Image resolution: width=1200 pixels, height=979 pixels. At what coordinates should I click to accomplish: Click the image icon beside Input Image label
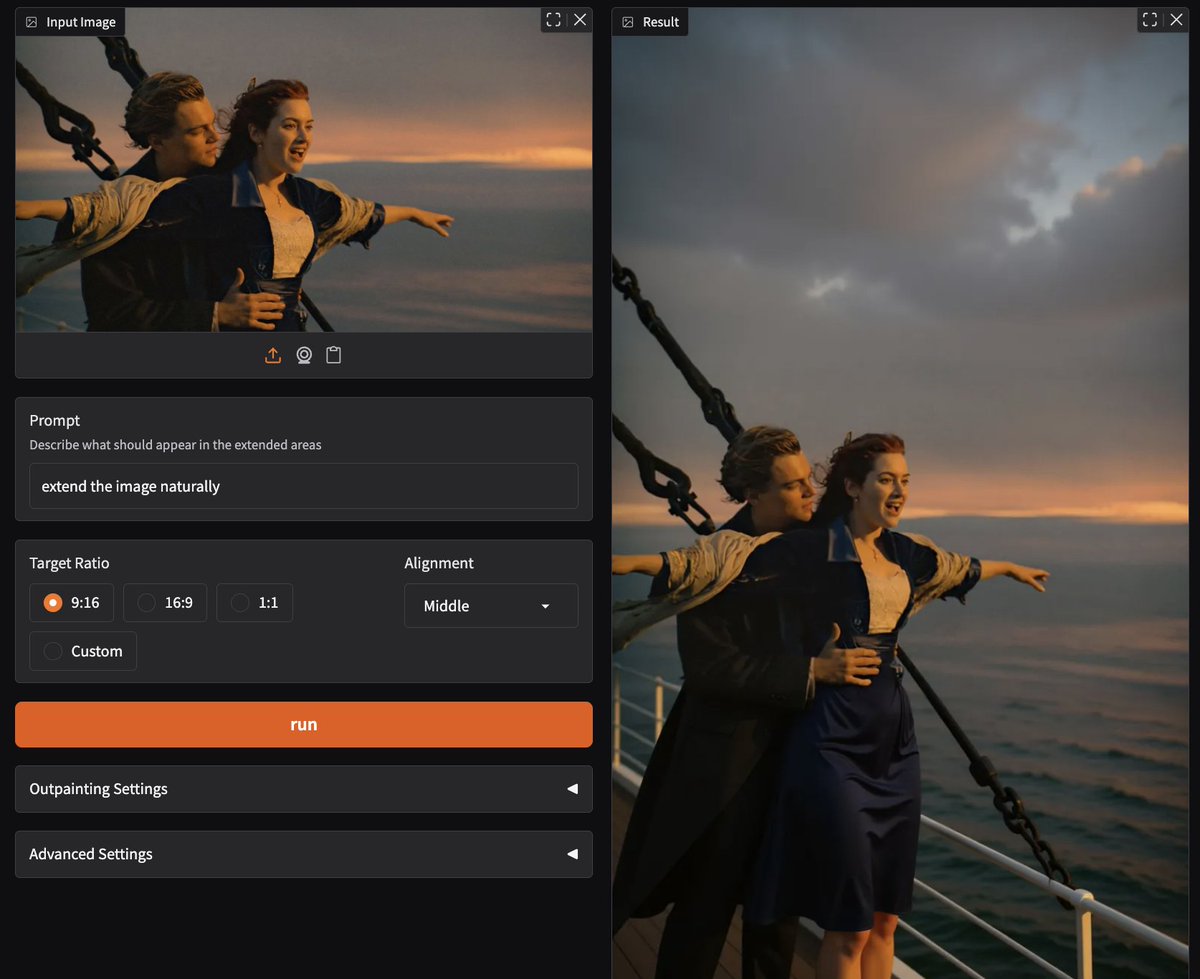coord(31,22)
